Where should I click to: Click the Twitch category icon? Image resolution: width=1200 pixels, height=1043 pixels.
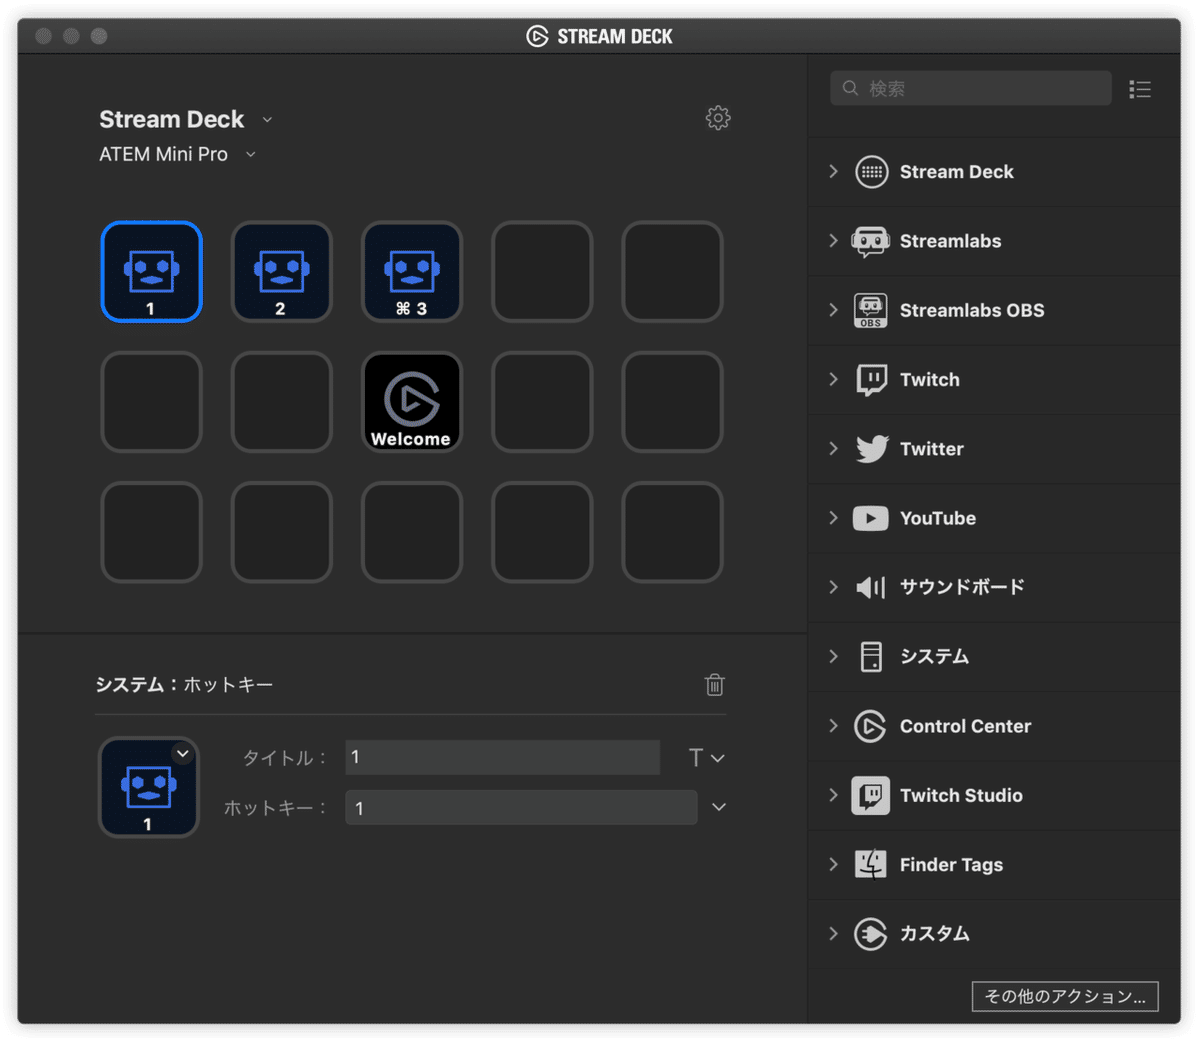tap(871, 380)
